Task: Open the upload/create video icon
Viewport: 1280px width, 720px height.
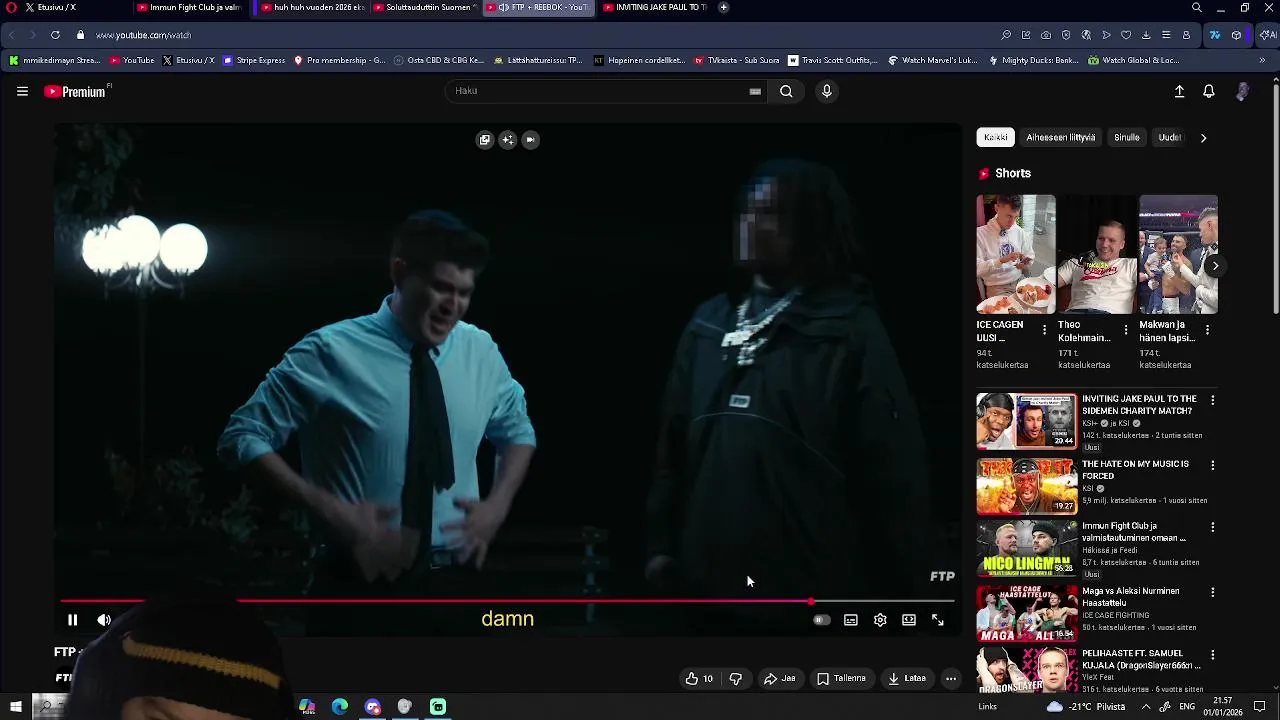Action: (x=1179, y=91)
